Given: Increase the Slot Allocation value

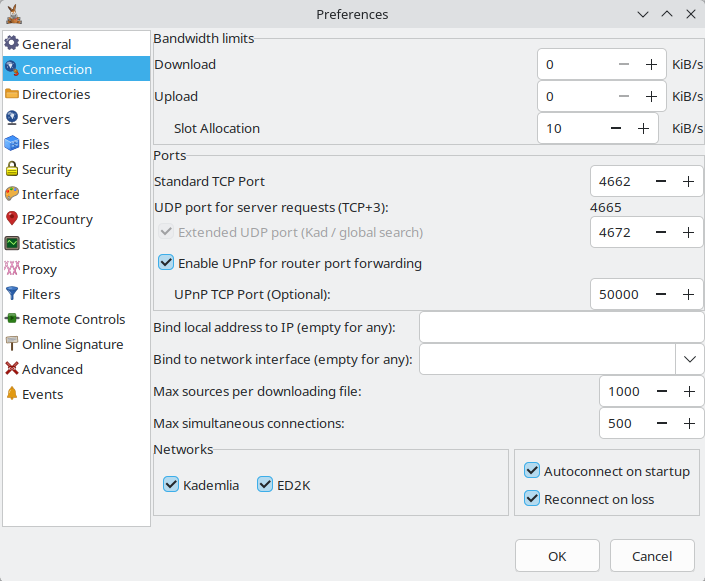Looking at the screenshot, I should click(x=643, y=128).
